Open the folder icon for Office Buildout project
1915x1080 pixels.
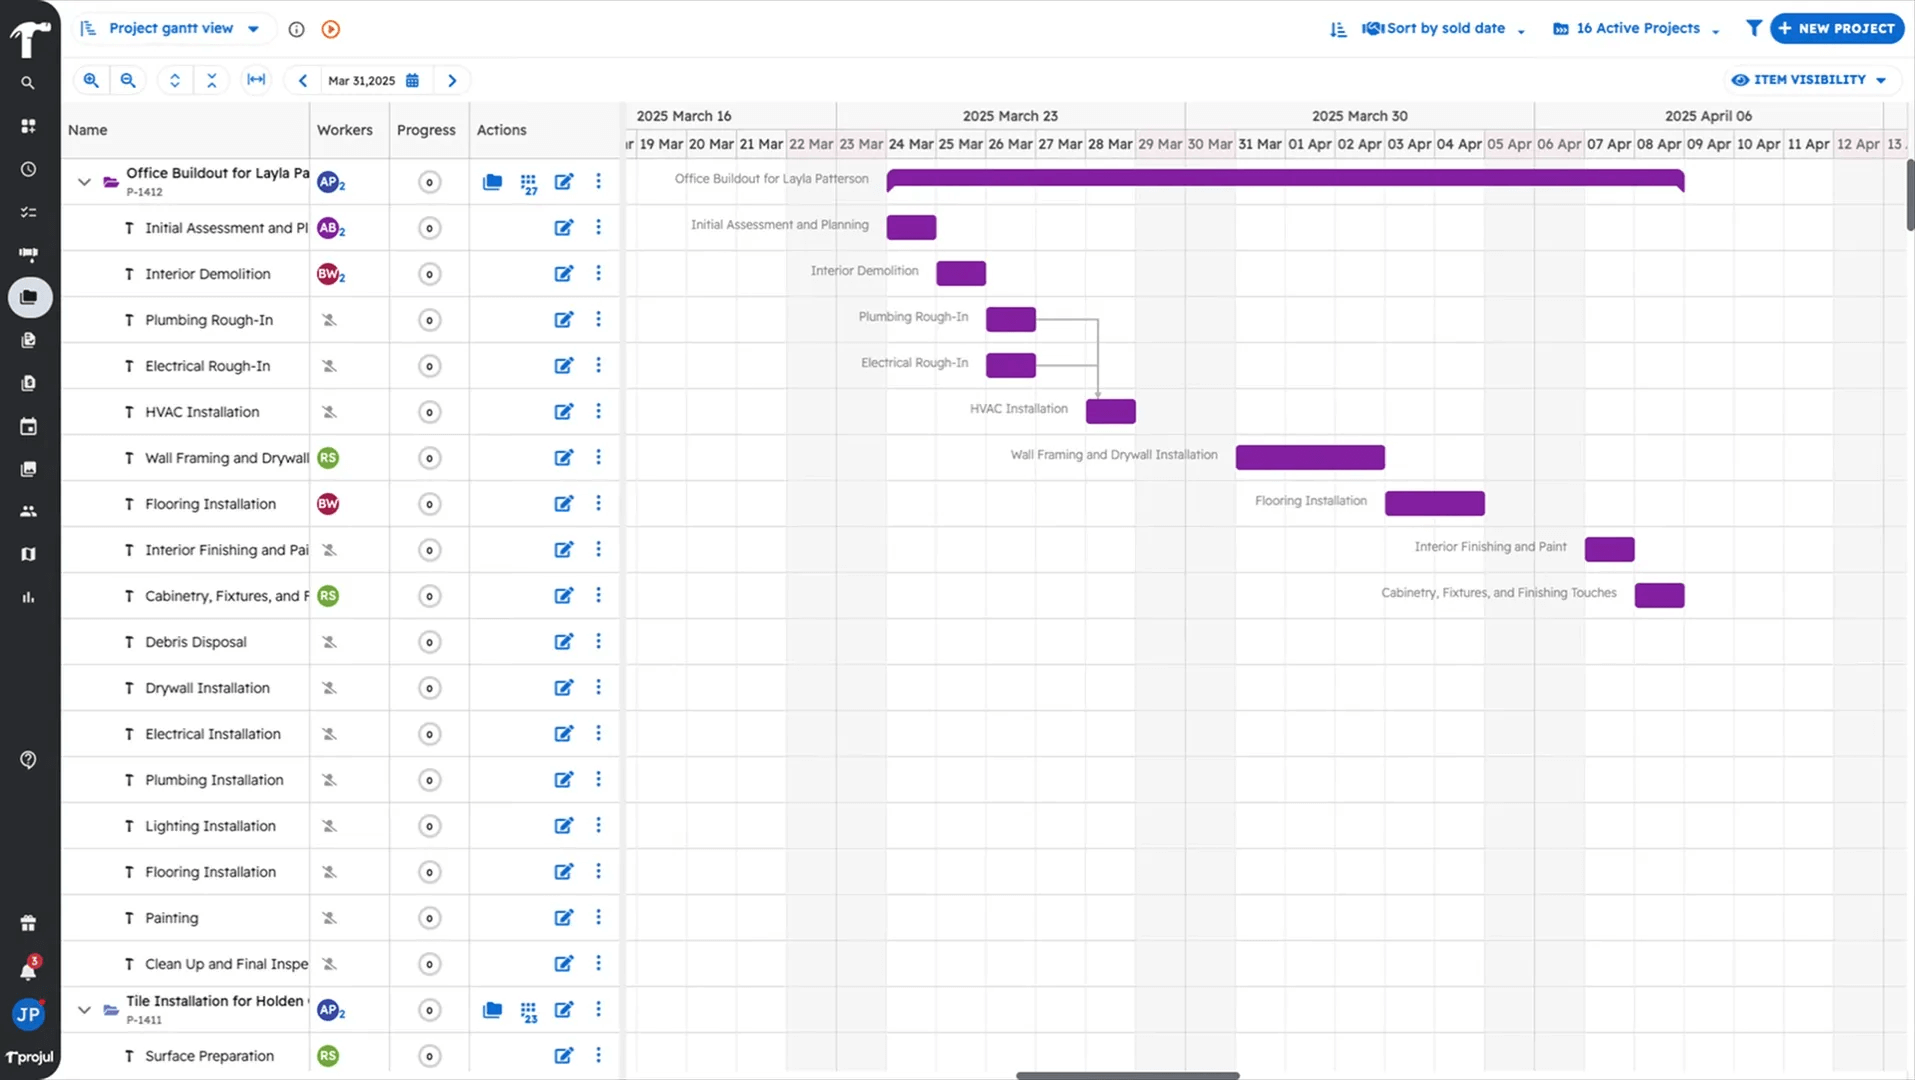point(492,182)
